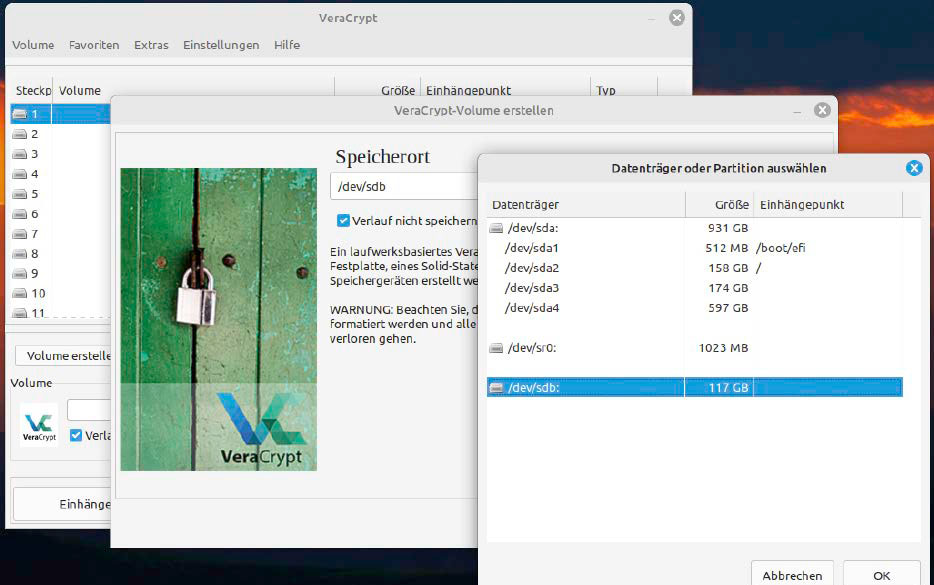The image size is (934, 585).
Task: Click the wizard's padlock VeraCrypt image
Action: 219,319
